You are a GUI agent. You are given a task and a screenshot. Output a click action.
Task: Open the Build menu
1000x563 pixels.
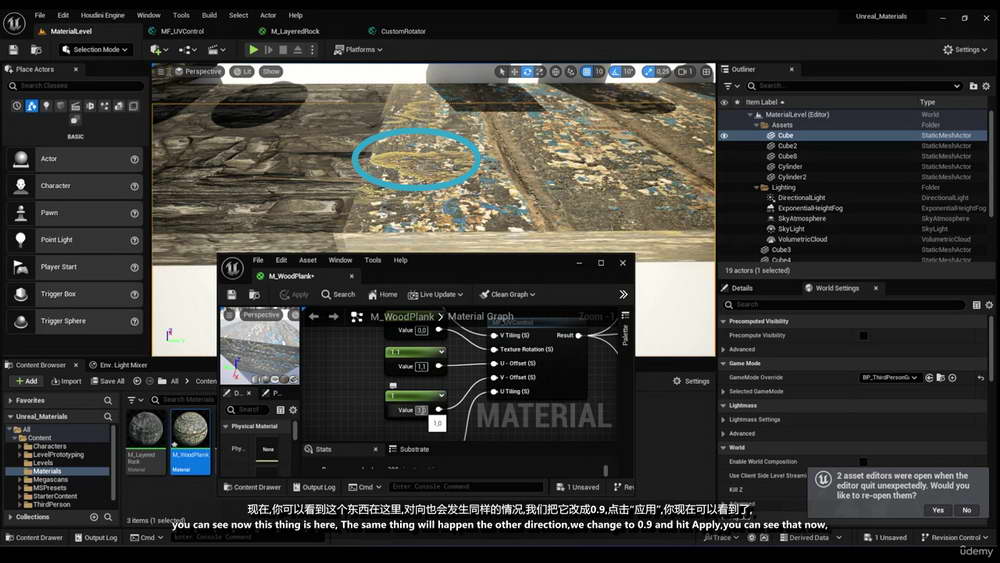pos(209,15)
